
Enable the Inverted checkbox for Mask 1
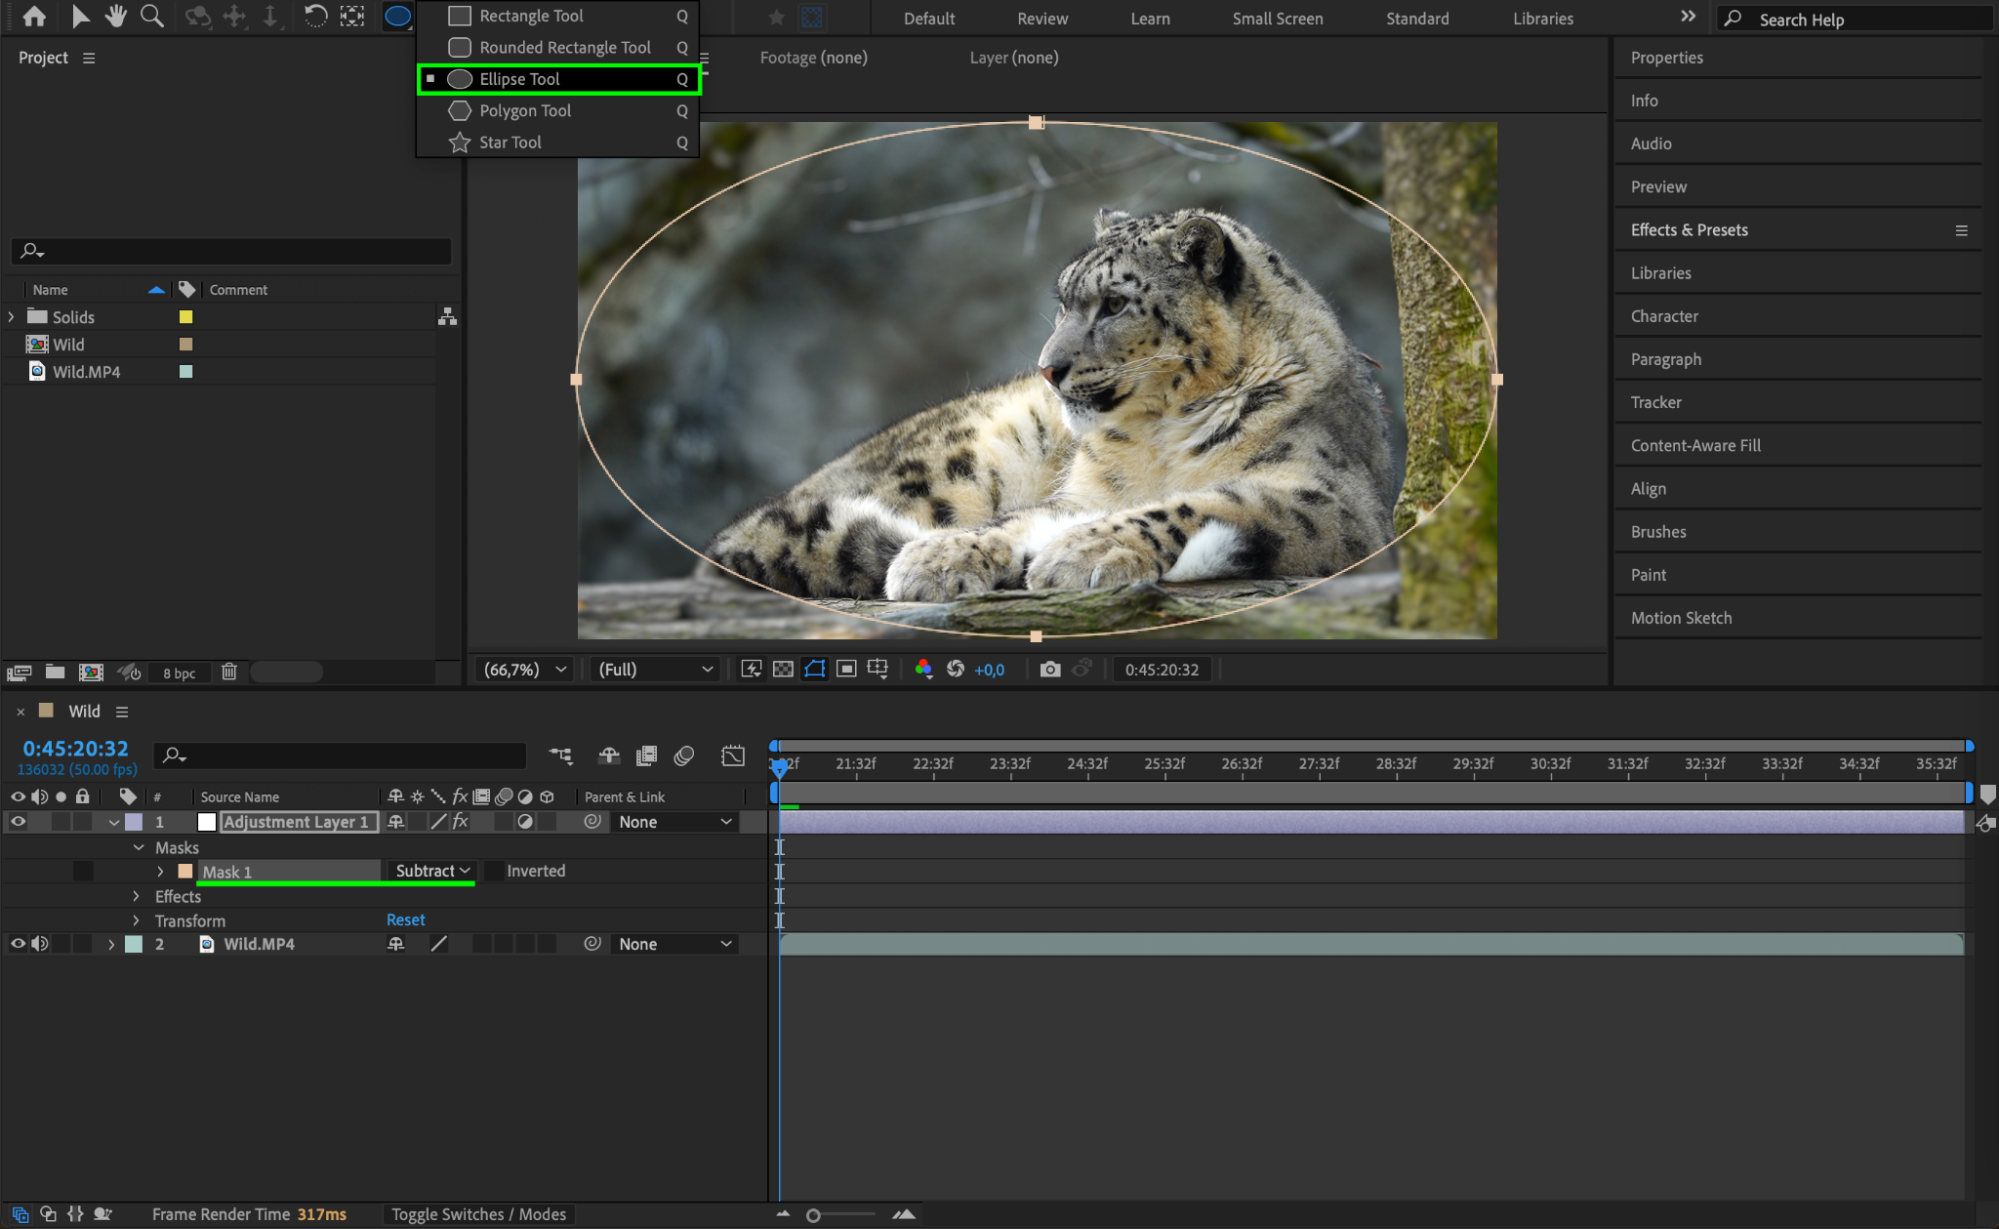pos(494,871)
